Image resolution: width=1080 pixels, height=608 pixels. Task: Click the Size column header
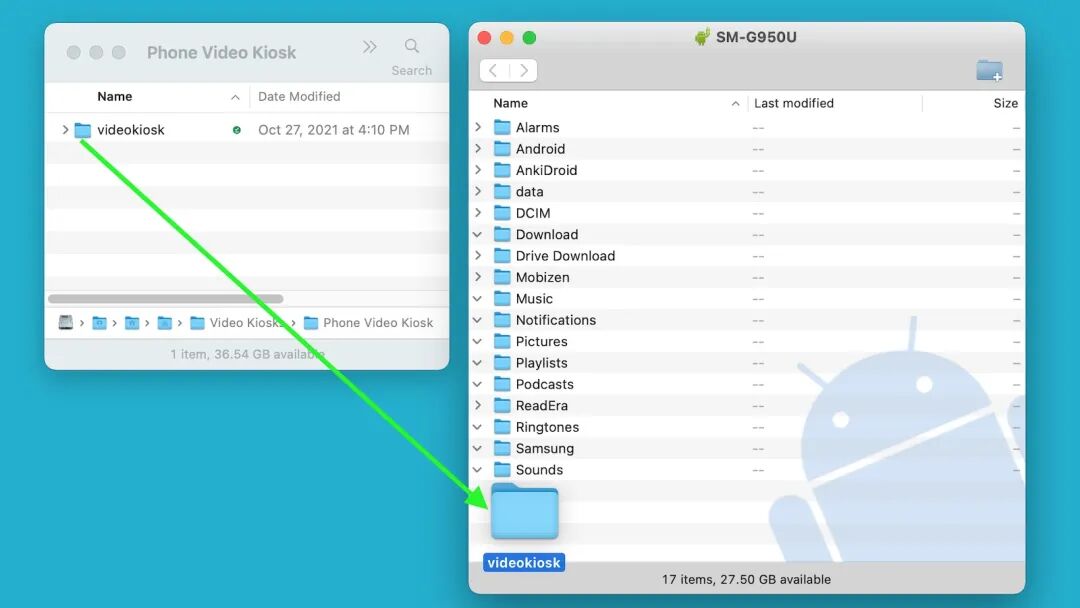coord(1005,103)
